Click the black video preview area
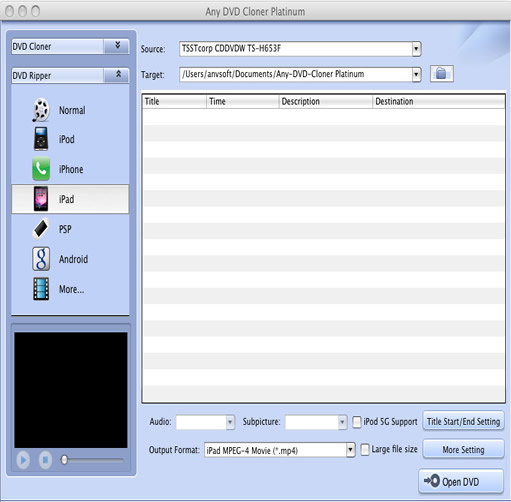 [71, 390]
